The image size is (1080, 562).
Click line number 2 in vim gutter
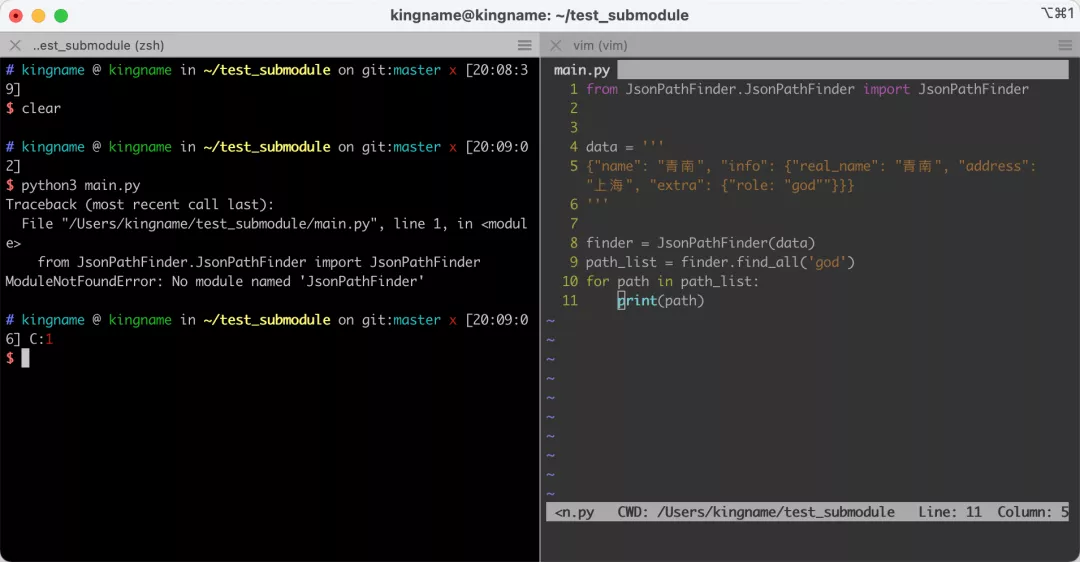[574, 108]
